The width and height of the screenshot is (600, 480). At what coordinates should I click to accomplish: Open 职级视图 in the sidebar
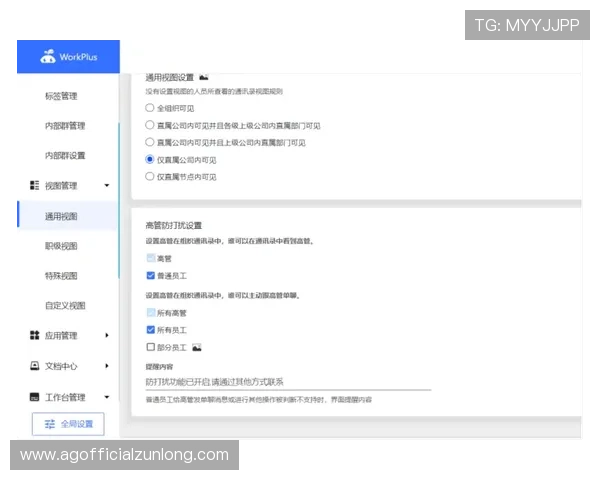tap(61, 246)
